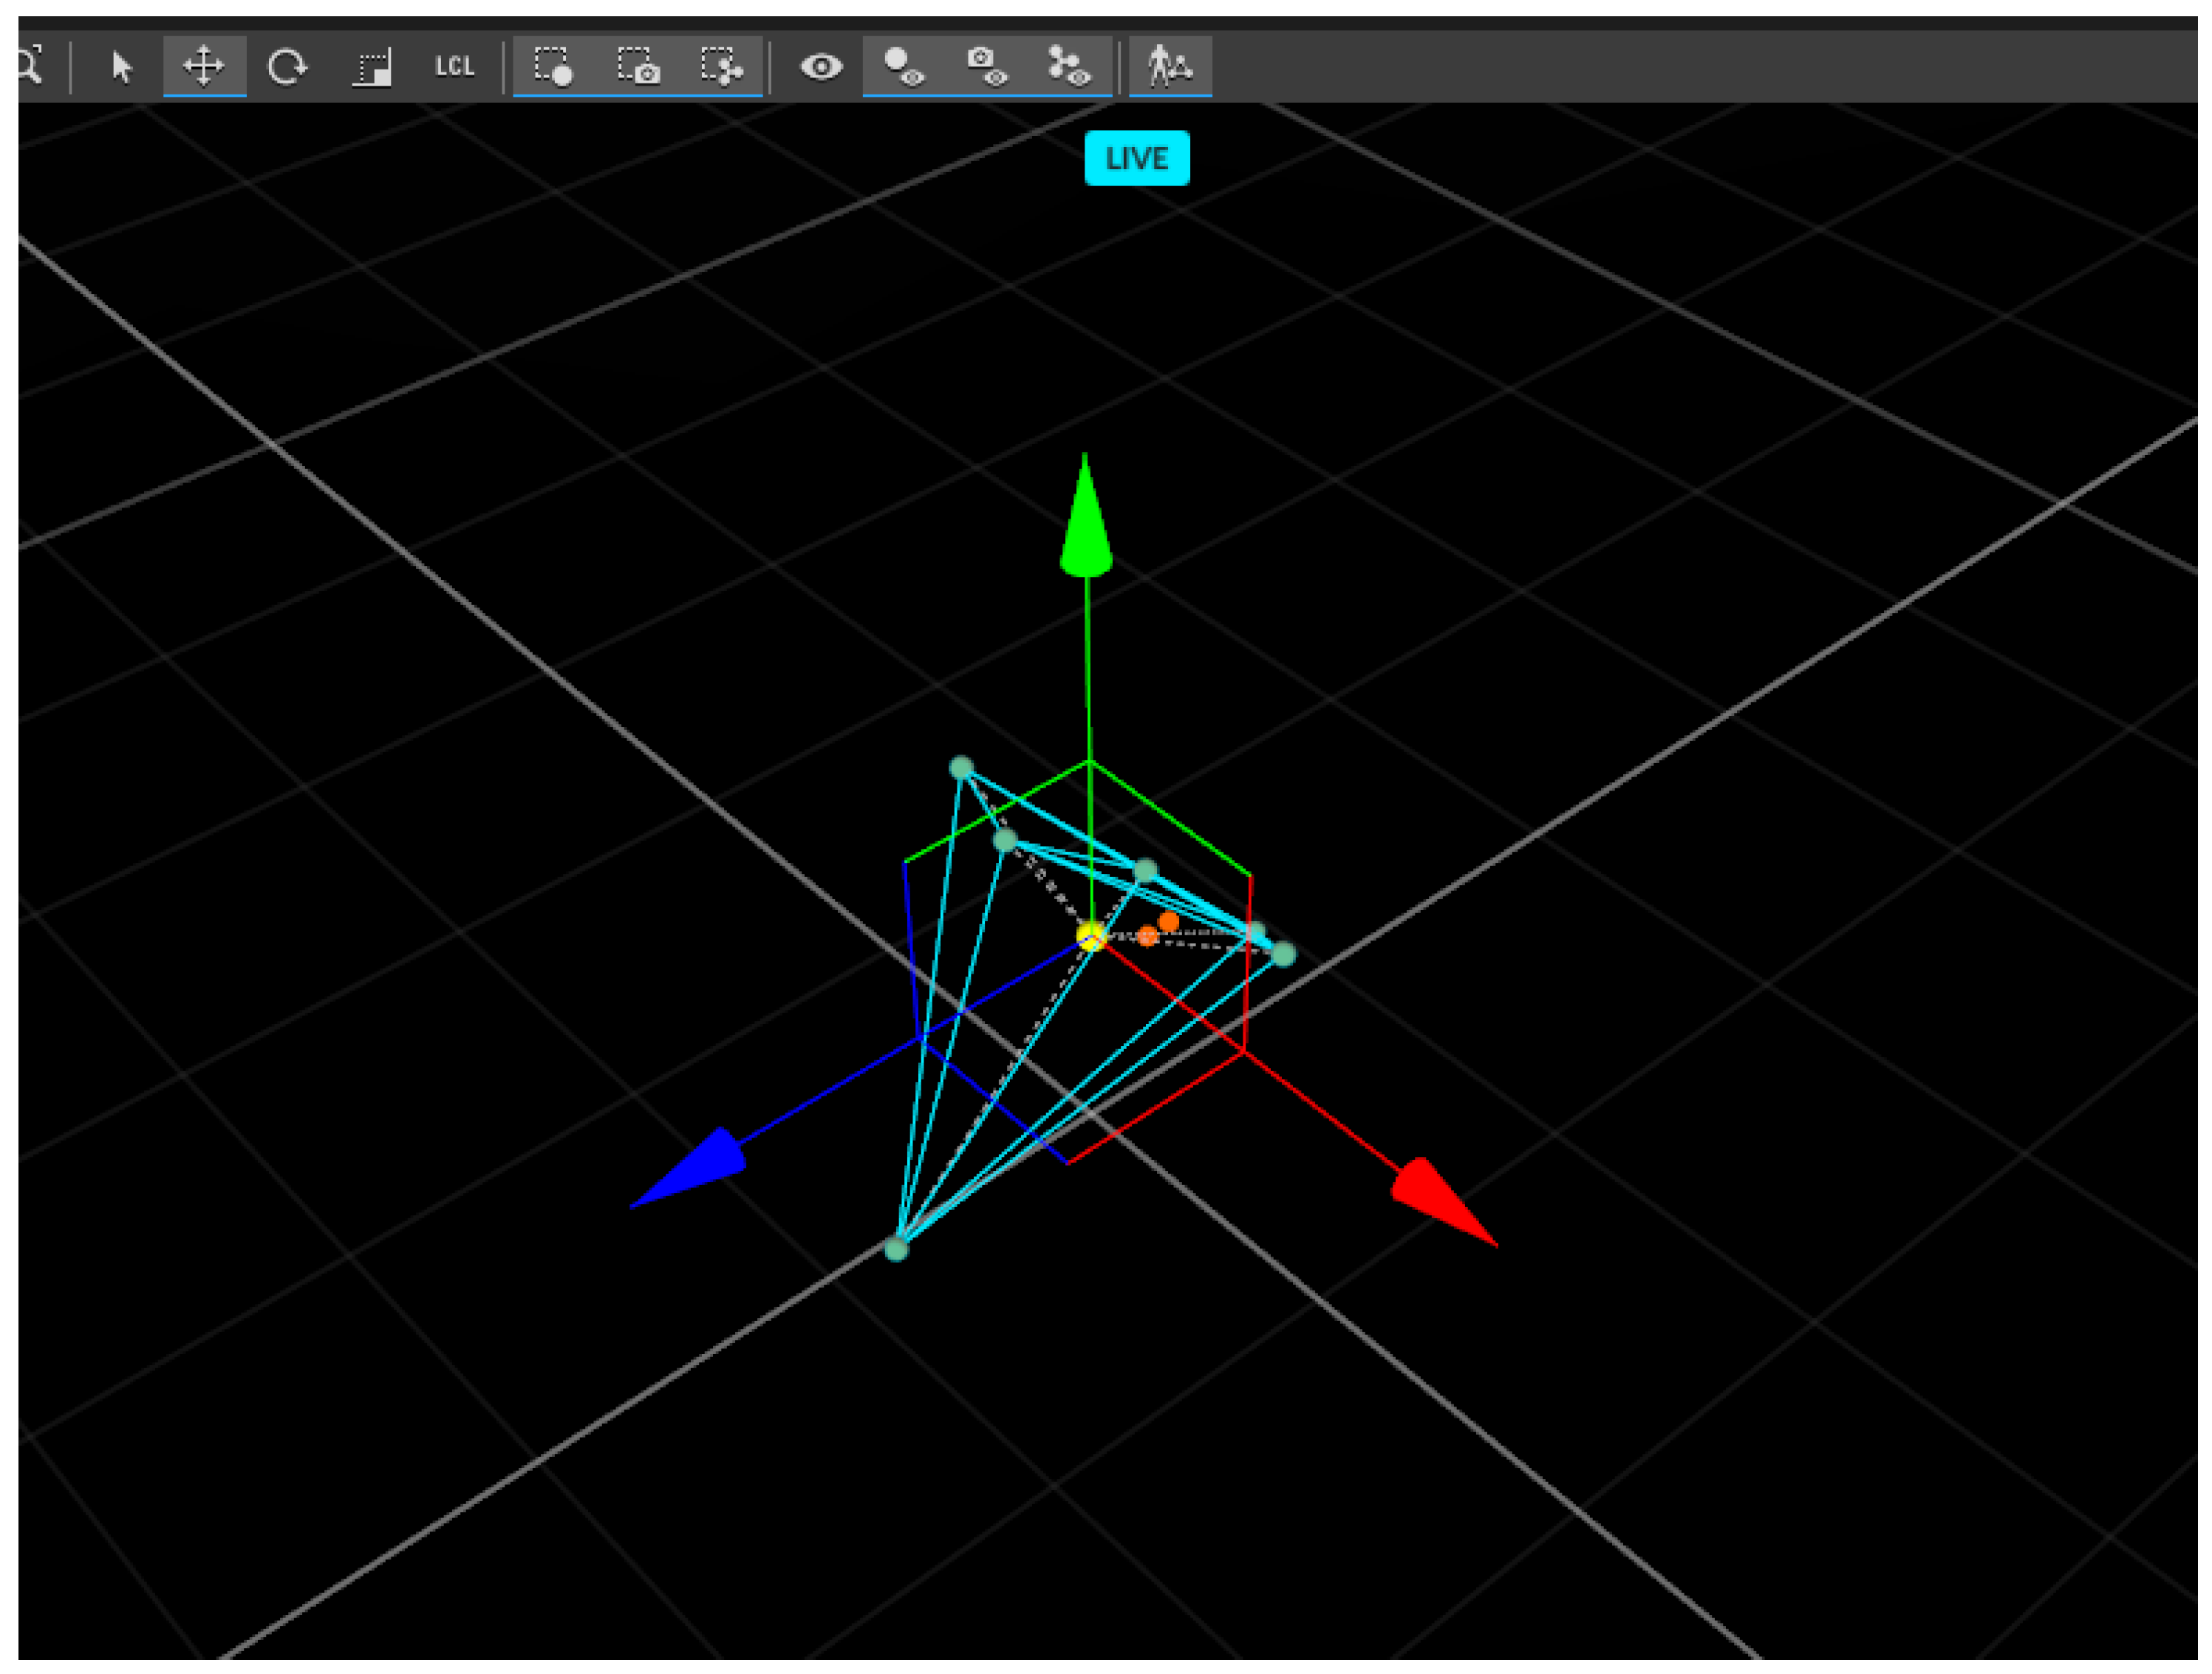The image size is (2212, 1674).
Task: Enable camera selection filter
Action: pos(638,67)
